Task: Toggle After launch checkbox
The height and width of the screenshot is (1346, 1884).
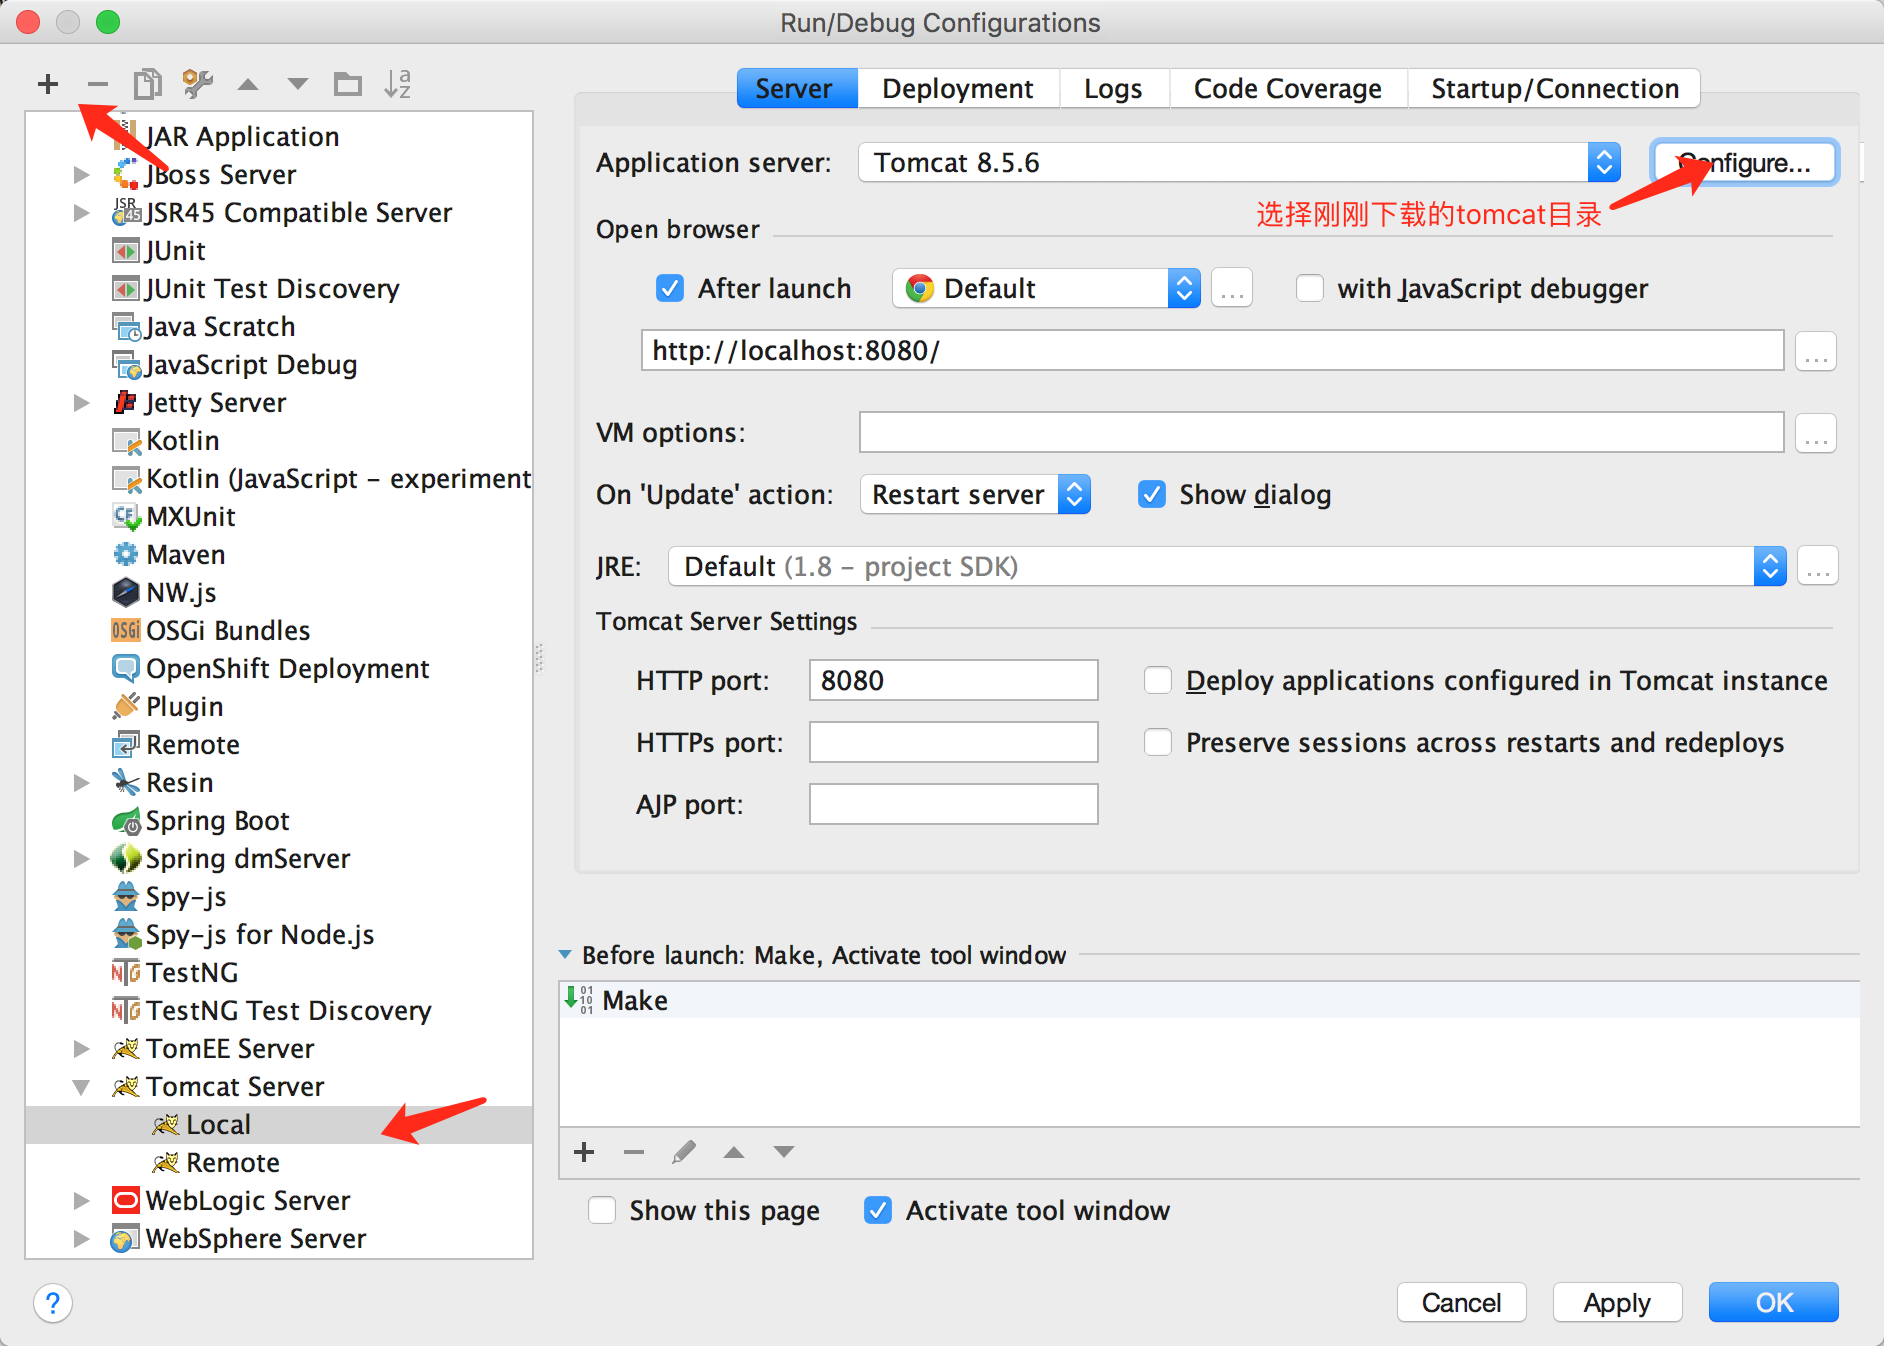Action: [x=670, y=289]
